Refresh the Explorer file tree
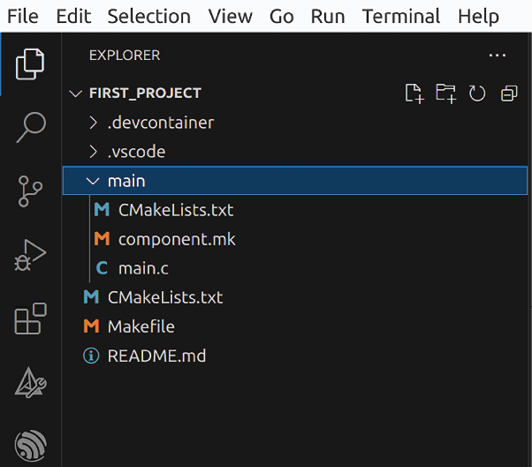 point(477,93)
